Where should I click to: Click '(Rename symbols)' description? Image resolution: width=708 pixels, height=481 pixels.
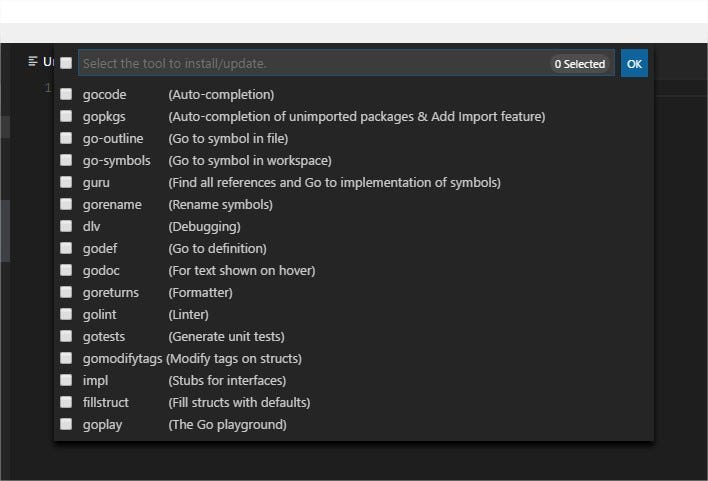pos(220,205)
